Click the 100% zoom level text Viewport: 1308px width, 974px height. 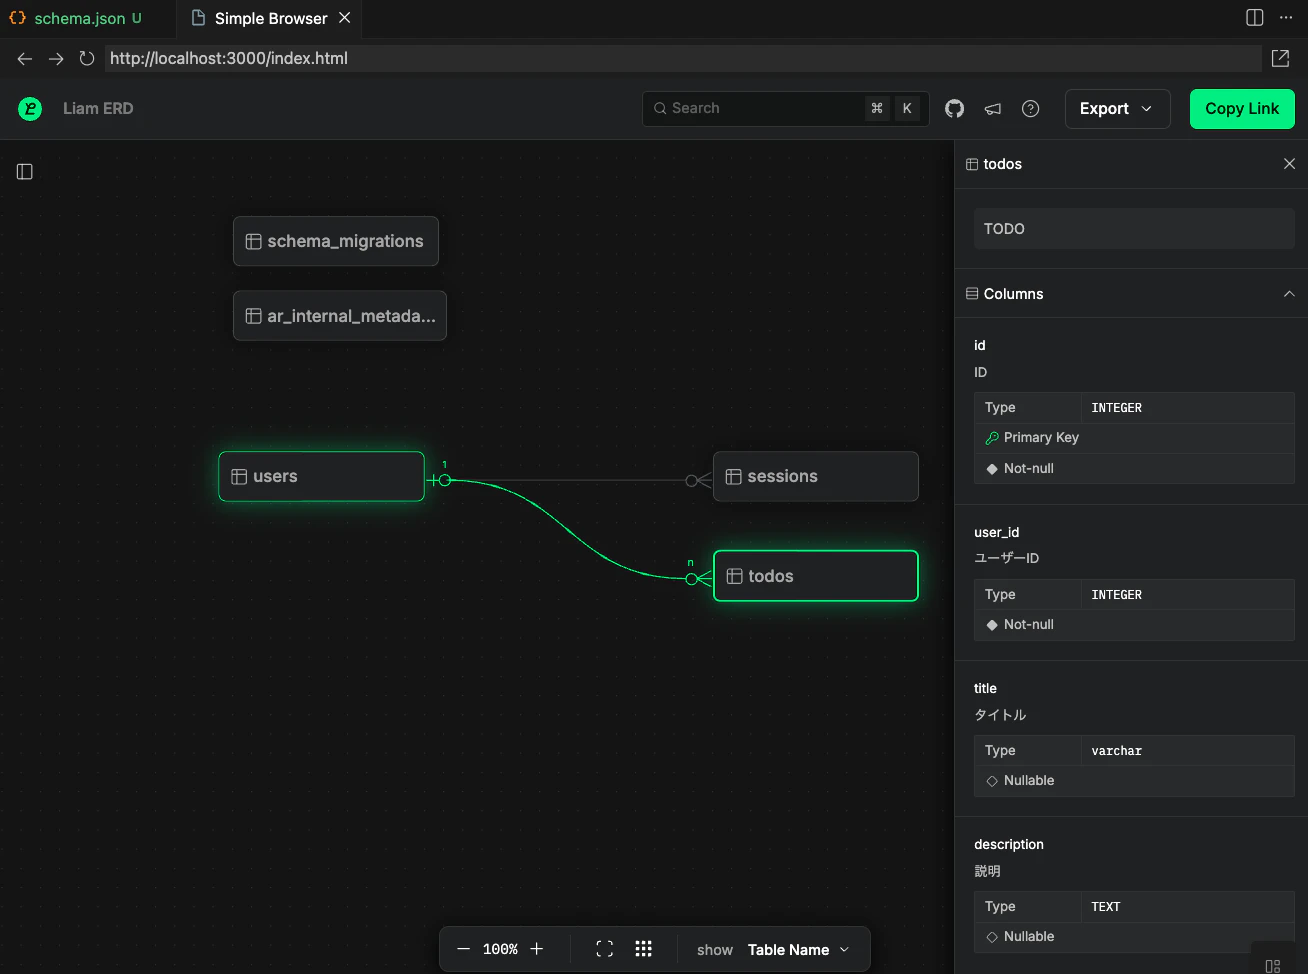[500, 949]
